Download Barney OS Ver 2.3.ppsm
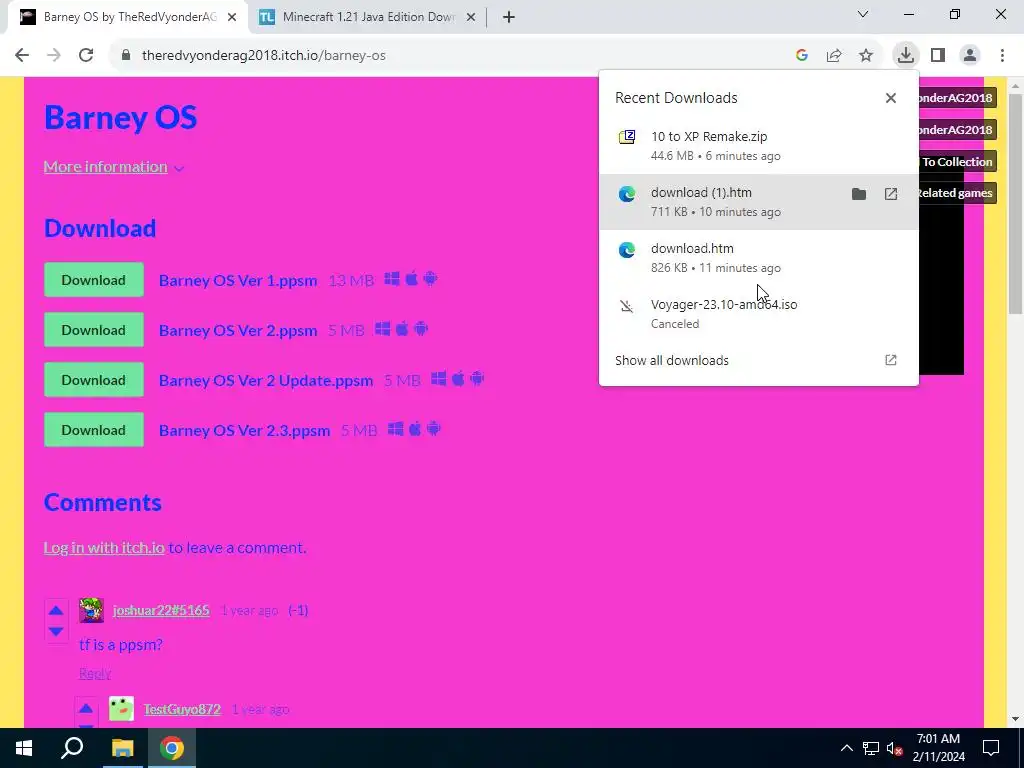Viewport: 1024px width, 768px height. tap(94, 430)
